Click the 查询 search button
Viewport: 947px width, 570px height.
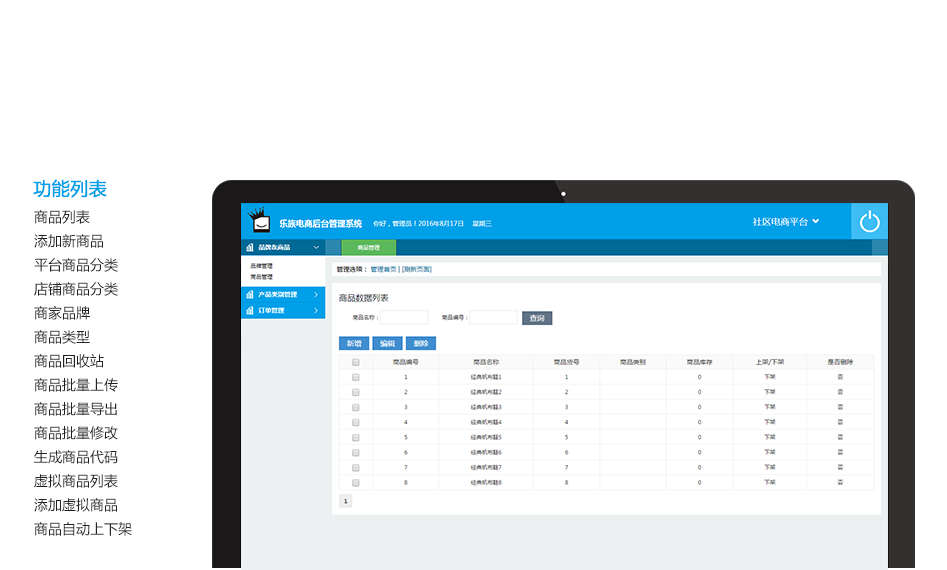(537, 318)
